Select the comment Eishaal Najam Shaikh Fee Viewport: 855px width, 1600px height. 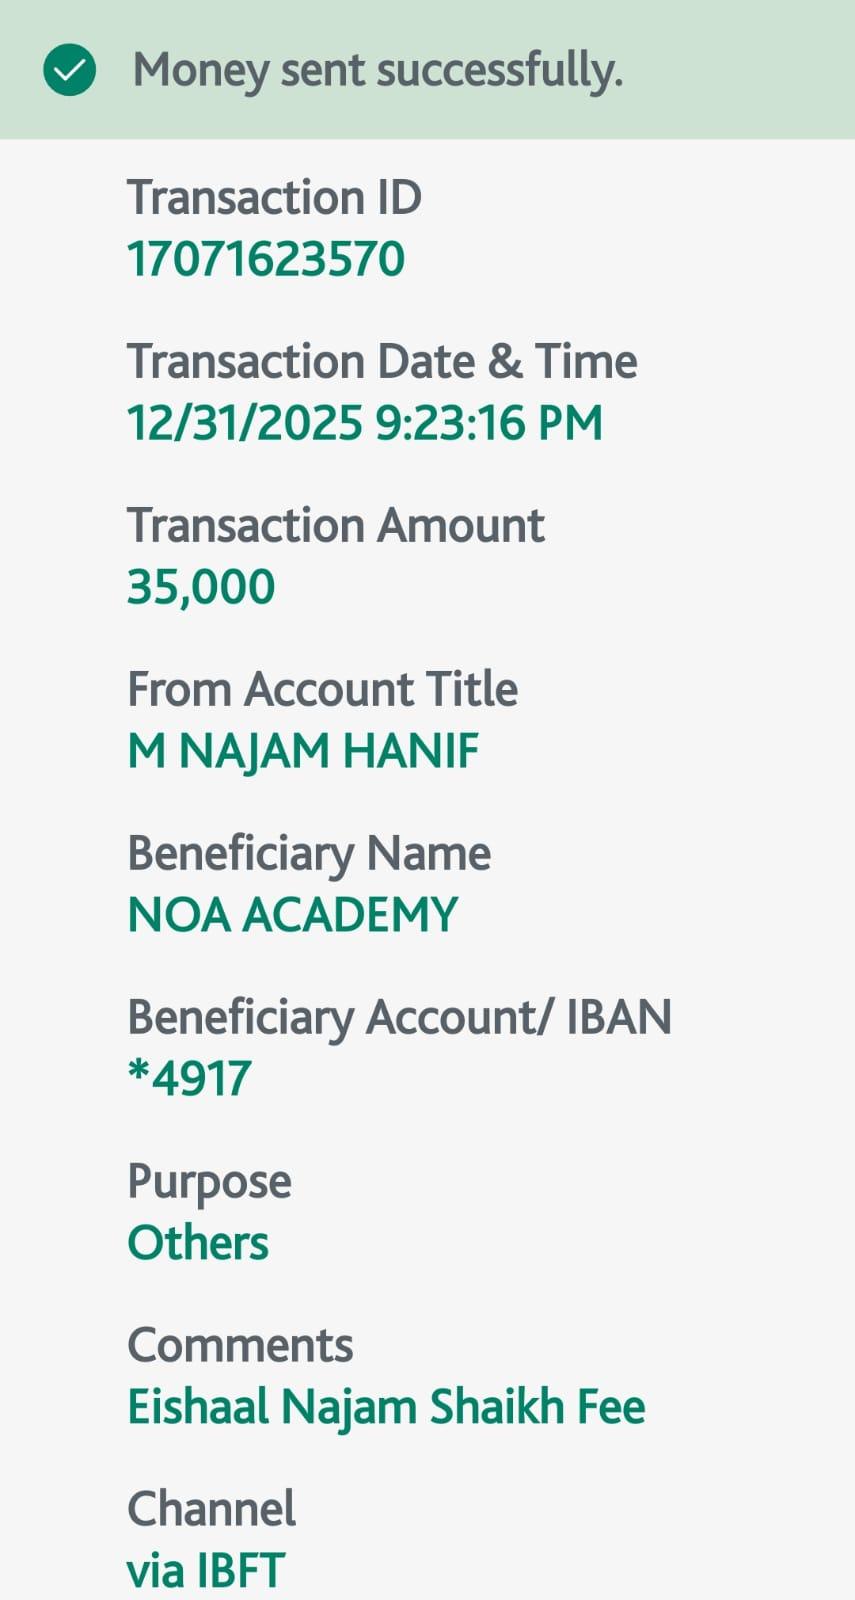click(x=386, y=1407)
